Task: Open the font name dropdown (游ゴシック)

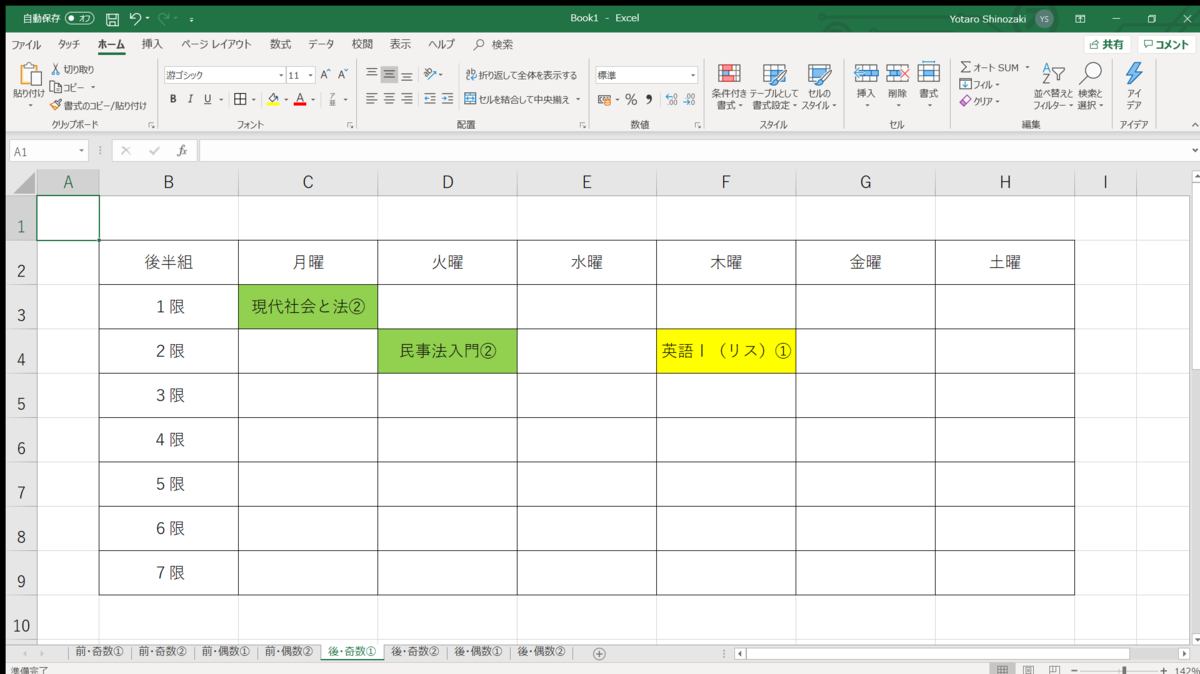Action: click(x=281, y=75)
